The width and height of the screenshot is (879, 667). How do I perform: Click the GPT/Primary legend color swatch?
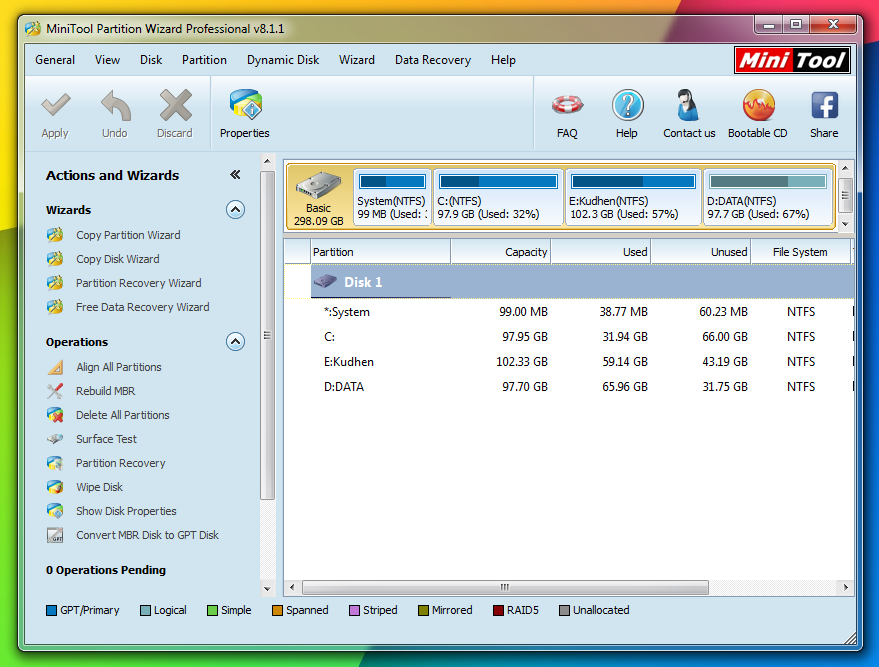52,610
